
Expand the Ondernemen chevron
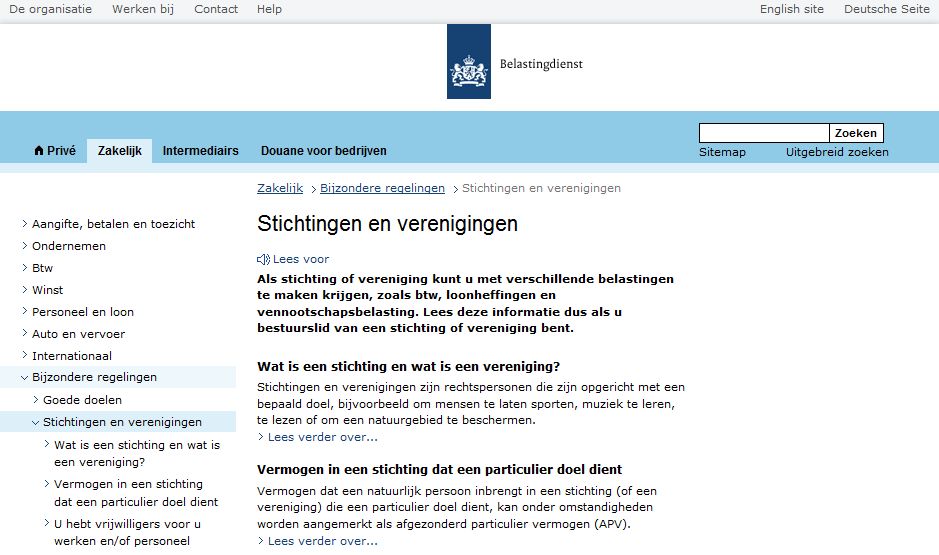pos(25,245)
